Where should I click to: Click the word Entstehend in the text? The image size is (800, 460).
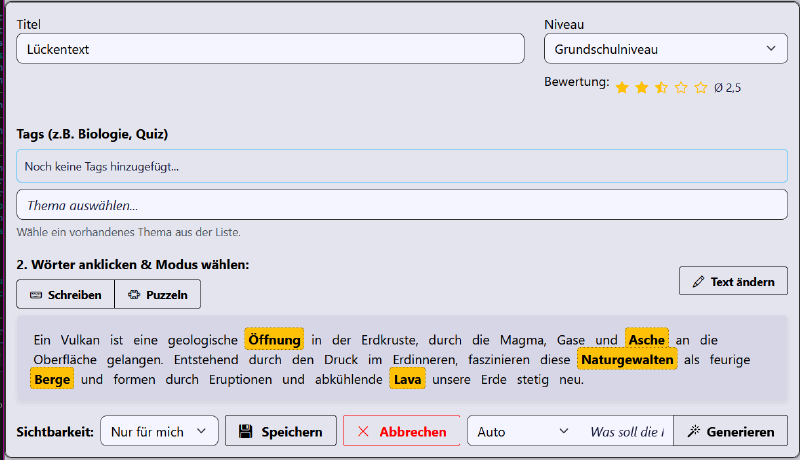point(206,360)
